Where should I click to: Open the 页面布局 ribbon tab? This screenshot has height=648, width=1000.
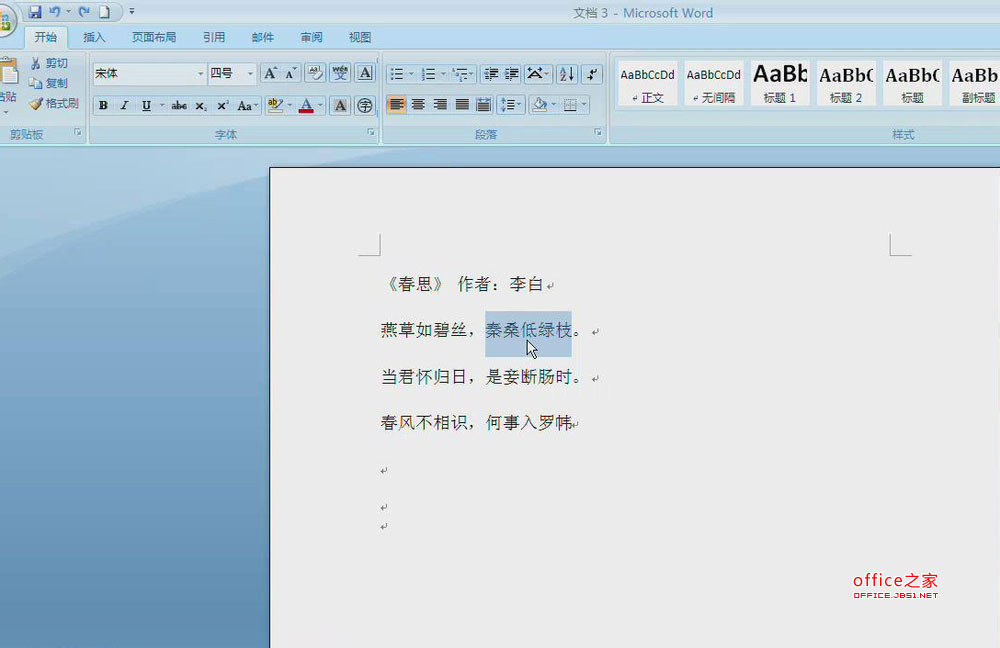pos(154,37)
